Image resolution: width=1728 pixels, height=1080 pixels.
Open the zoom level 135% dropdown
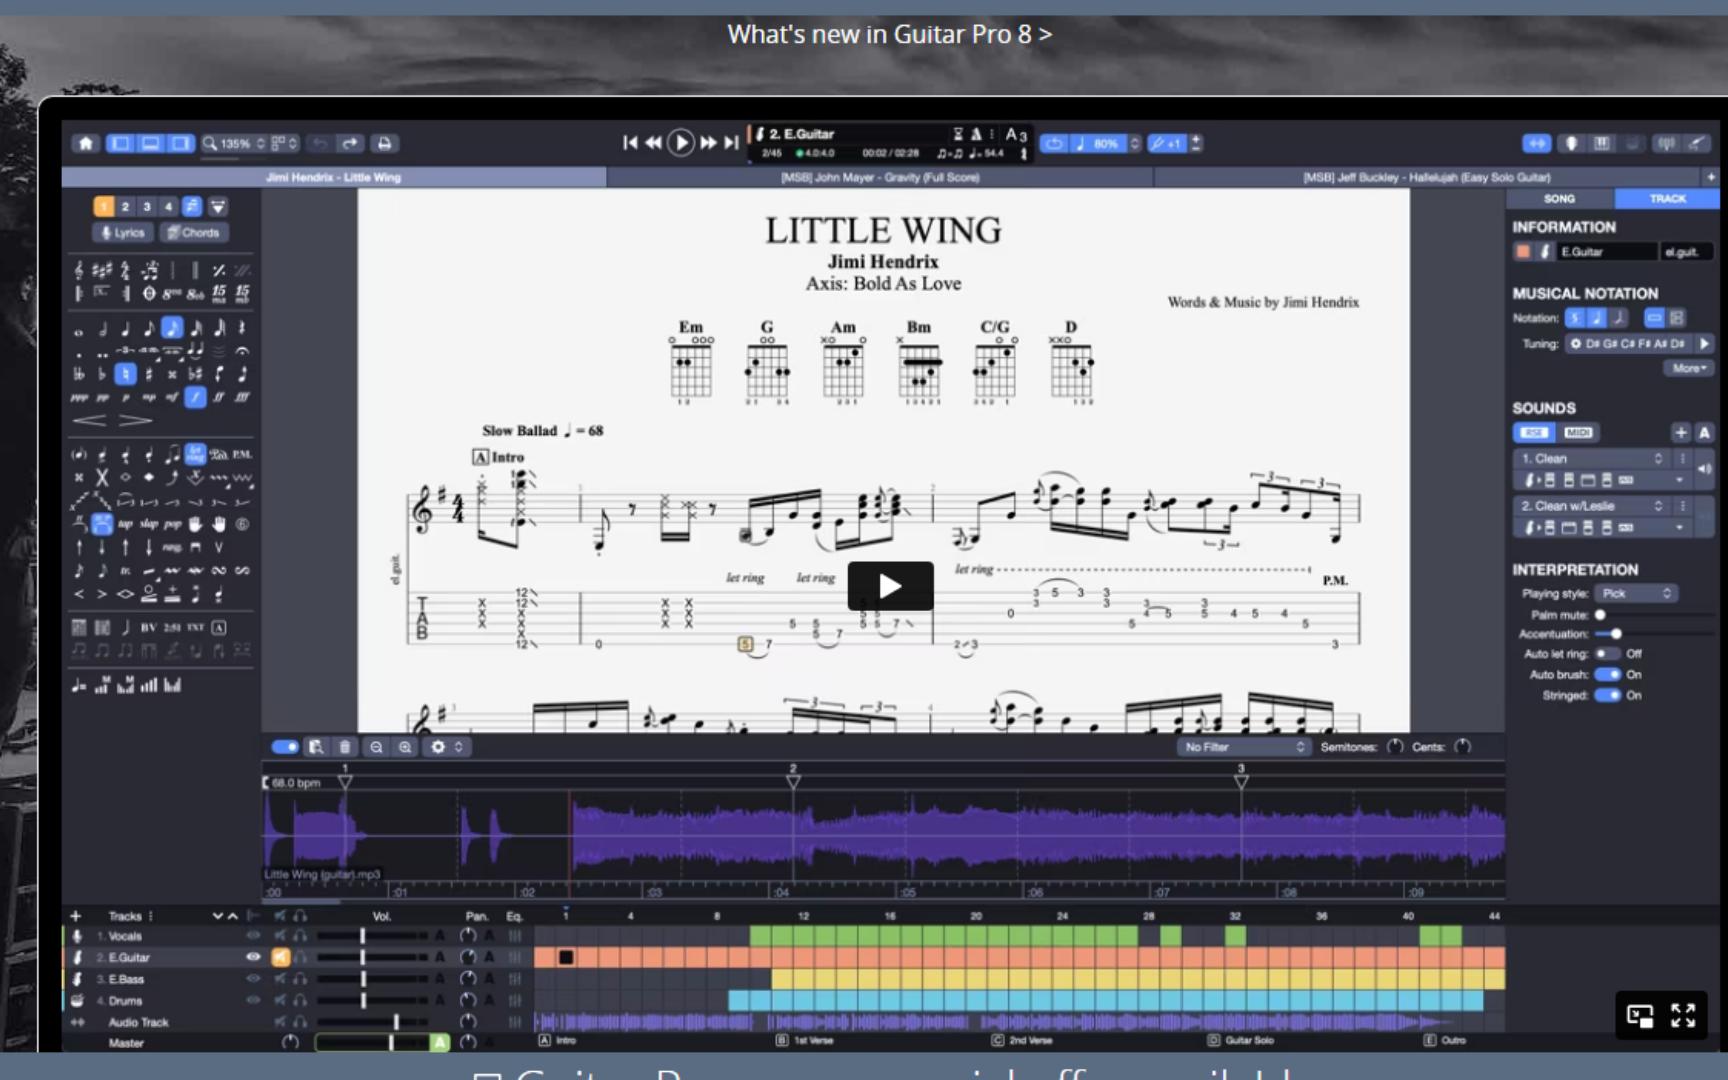[x=235, y=143]
